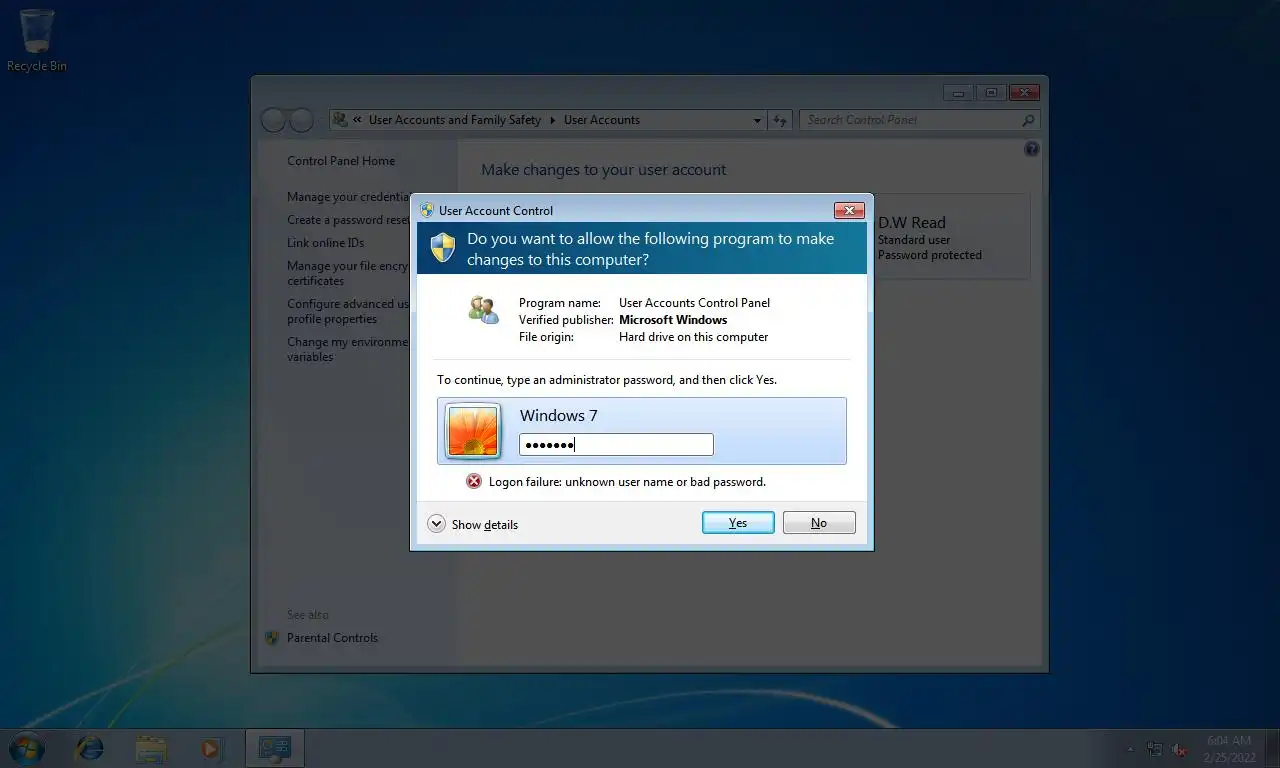The height and width of the screenshot is (768, 1280).
Task: Open Parental Controls link
Action: [332, 638]
